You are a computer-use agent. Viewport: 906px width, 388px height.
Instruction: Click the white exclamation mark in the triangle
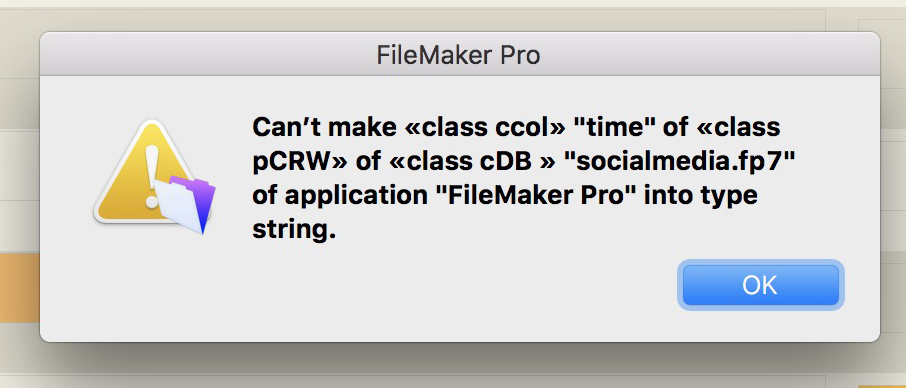point(153,176)
